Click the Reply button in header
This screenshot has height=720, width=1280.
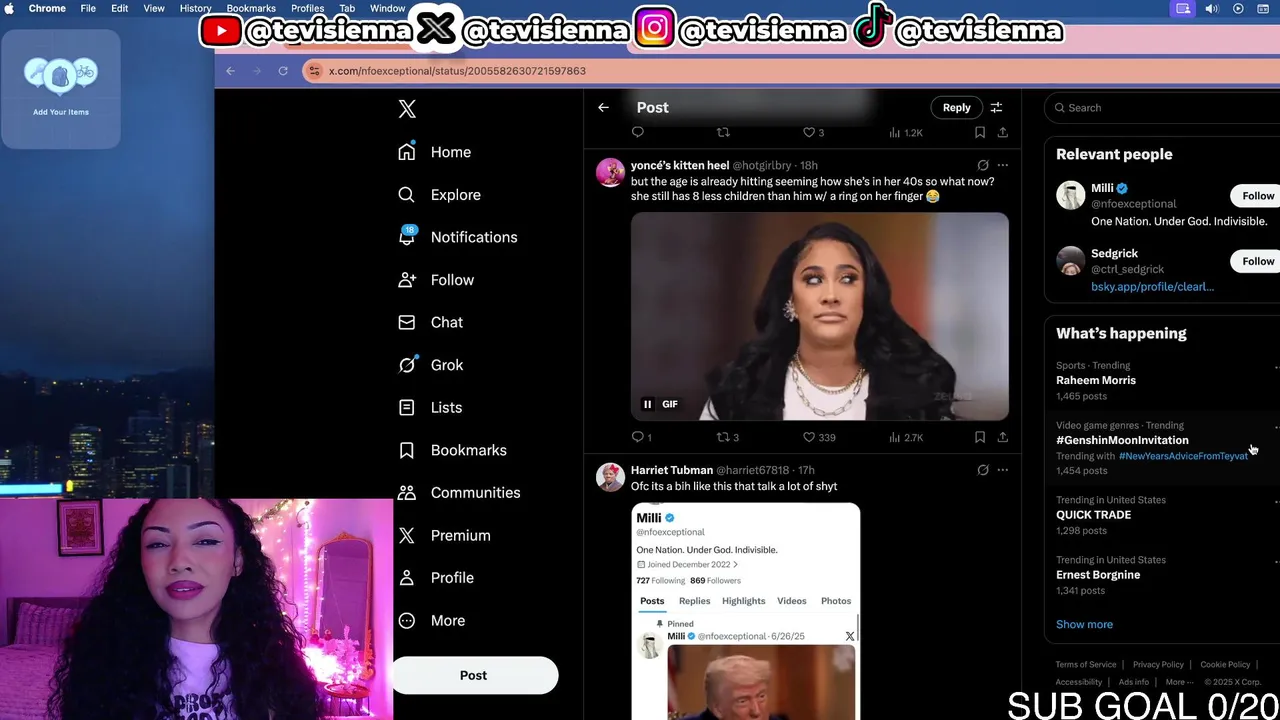click(x=956, y=107)
